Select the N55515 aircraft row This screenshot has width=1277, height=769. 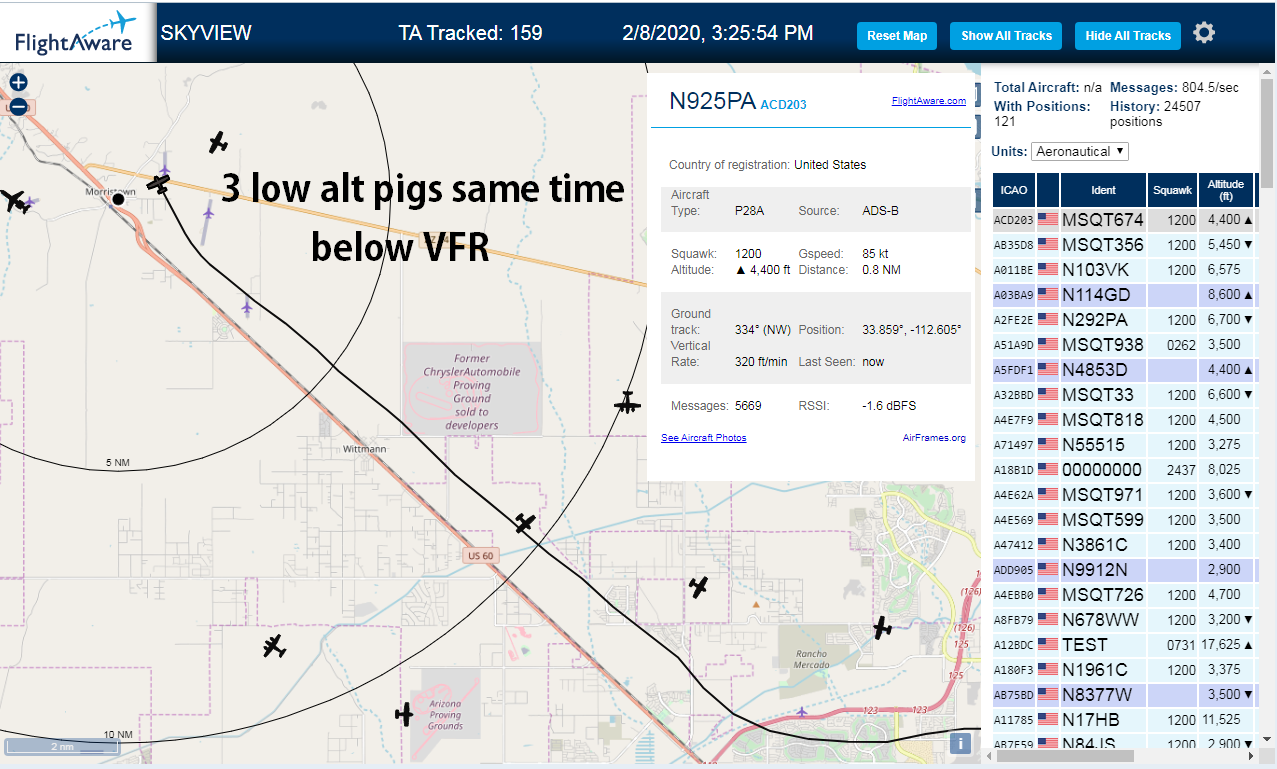pyautogui.click(x=1124, y=444)
